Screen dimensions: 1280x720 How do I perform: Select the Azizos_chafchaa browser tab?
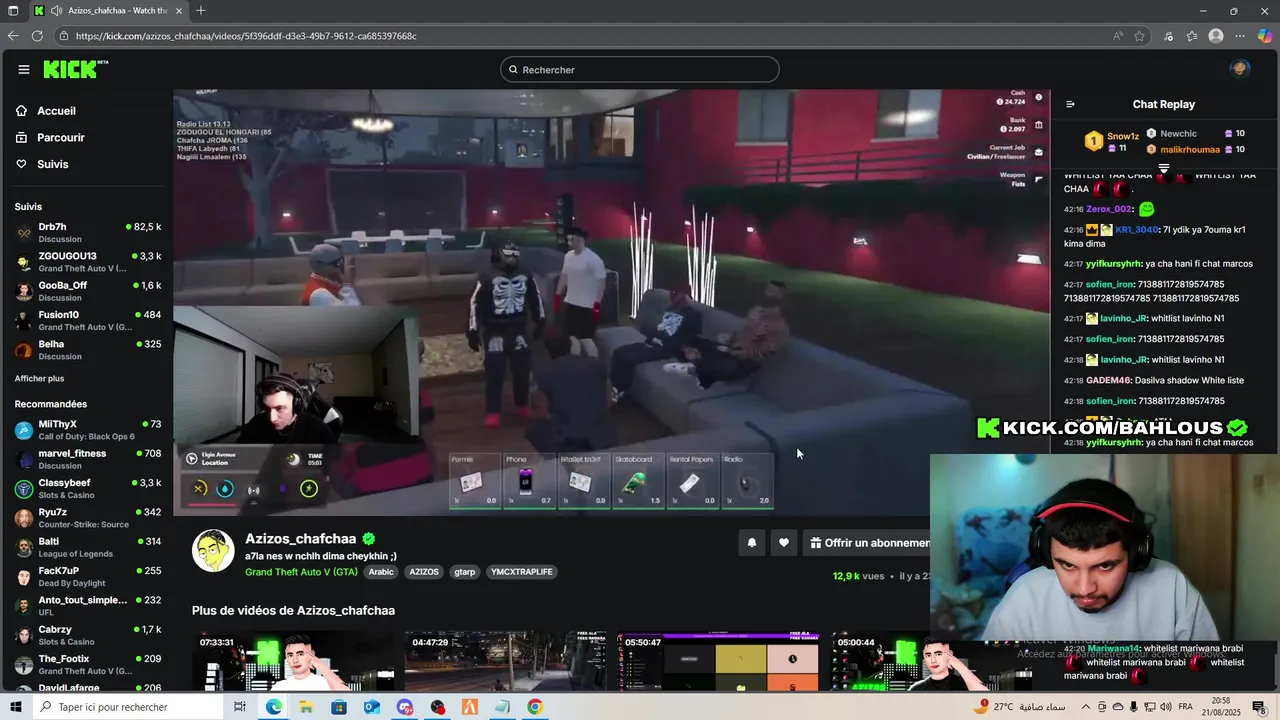pyautogui.click(x=110, y=11)
